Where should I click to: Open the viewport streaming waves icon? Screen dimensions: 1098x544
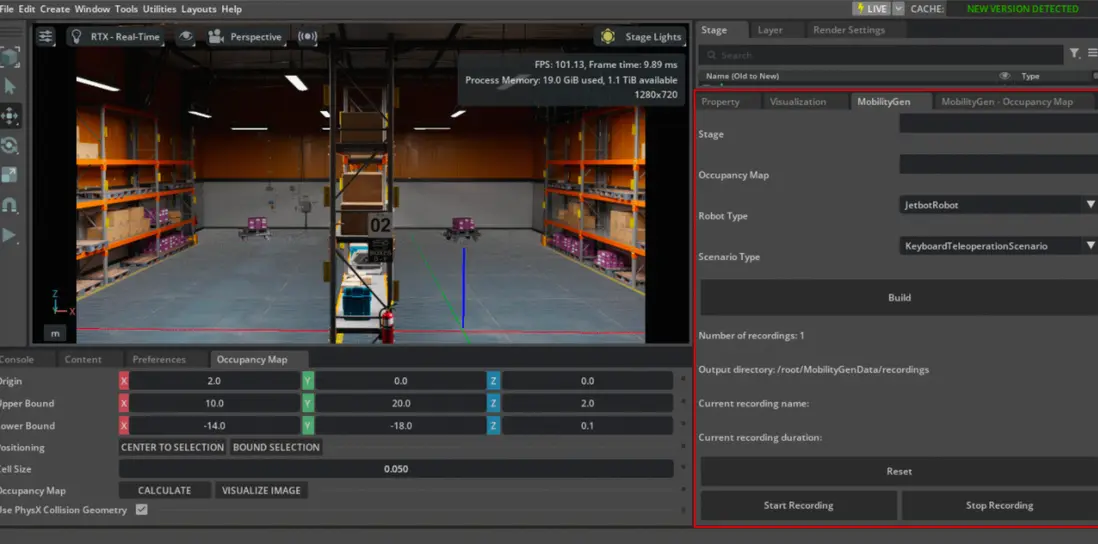[x=307, y=37]
